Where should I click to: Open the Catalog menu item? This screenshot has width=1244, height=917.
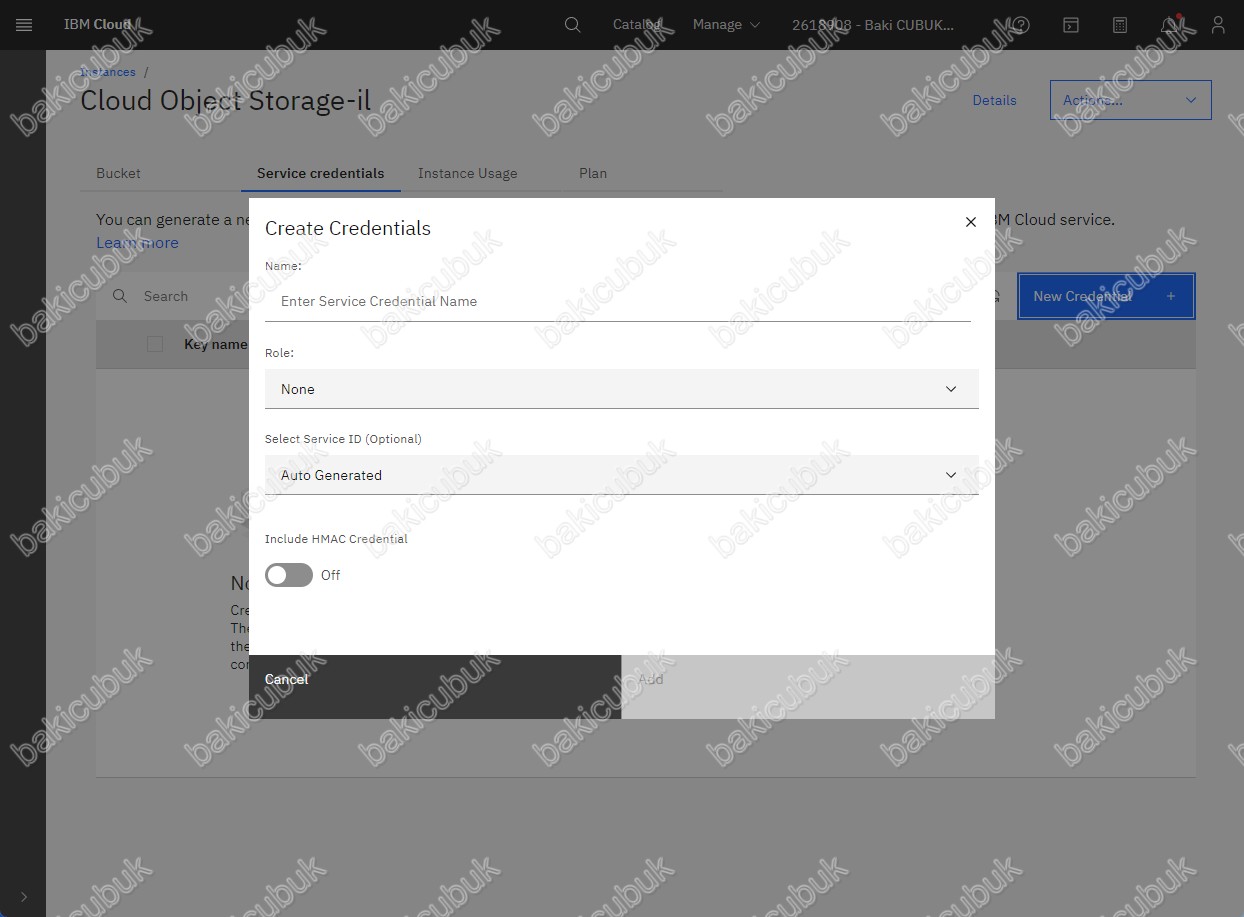(x=638, y=25)
